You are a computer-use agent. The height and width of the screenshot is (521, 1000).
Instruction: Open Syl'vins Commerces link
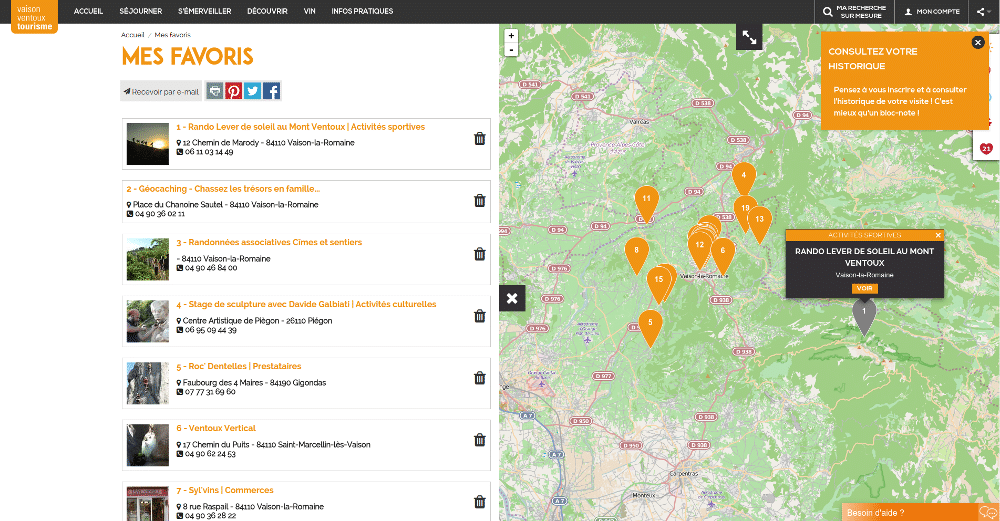click(x=224, y=490)
